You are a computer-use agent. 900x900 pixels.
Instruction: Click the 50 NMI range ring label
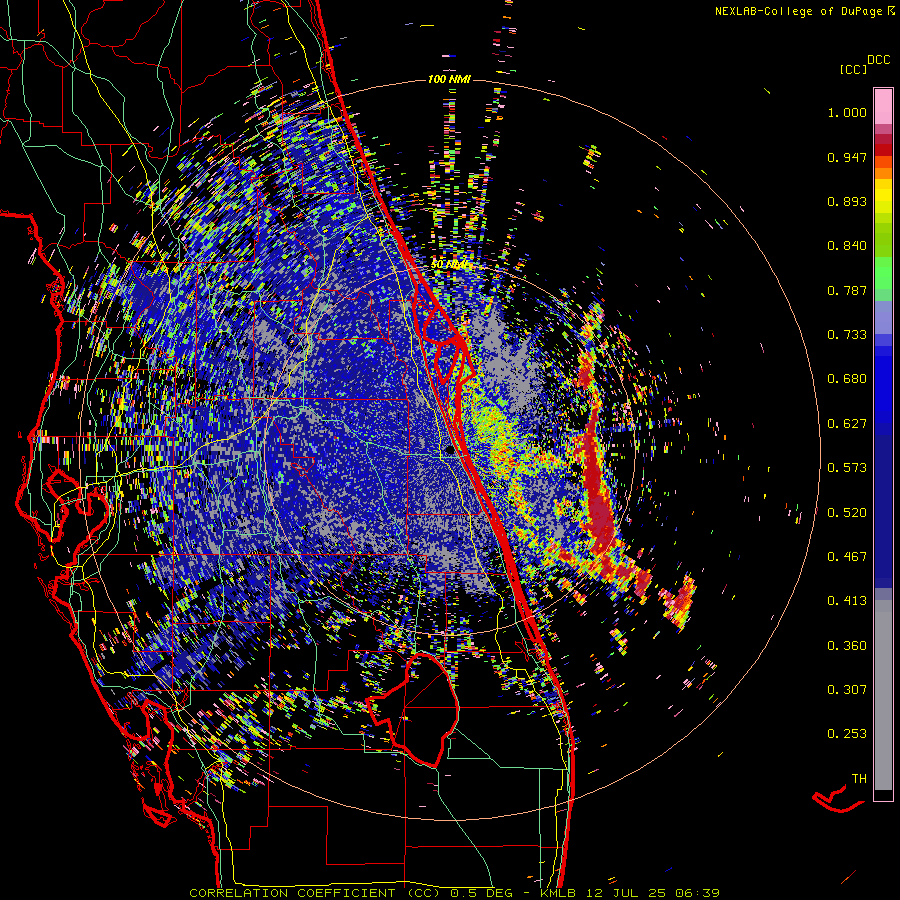[449, 265]
